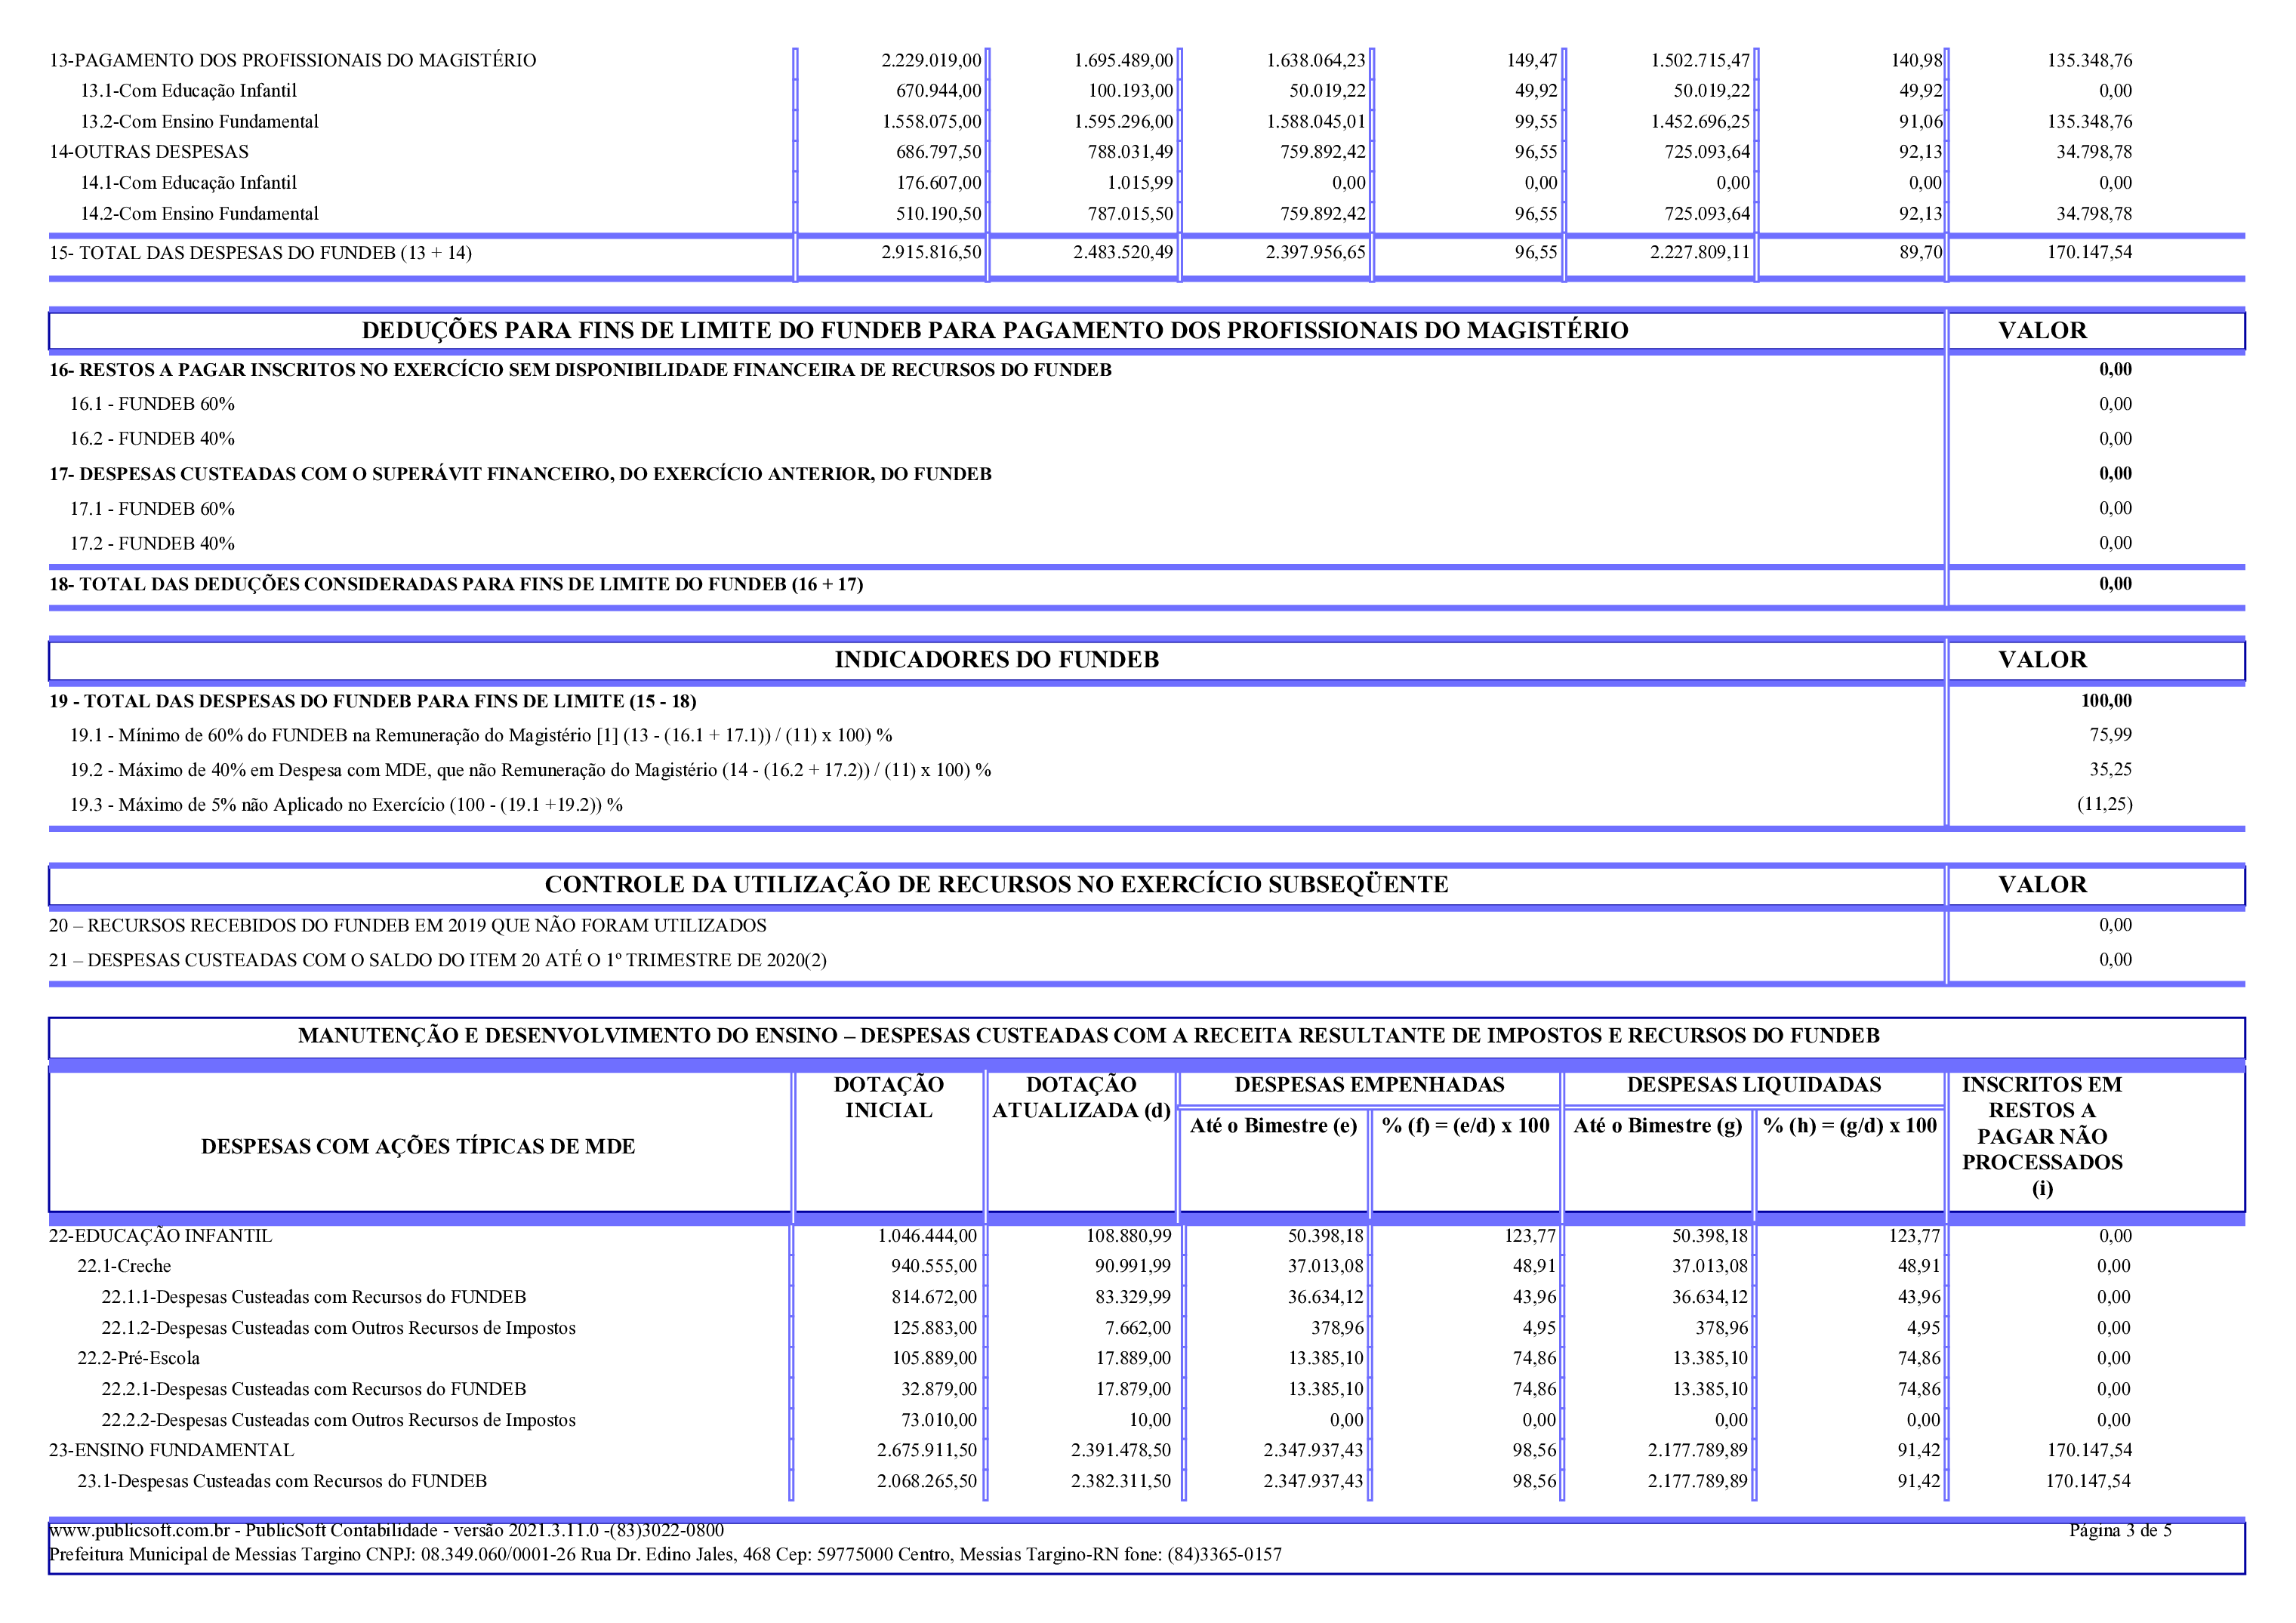Select the DESPESAS LIQUIDADAS column header
This screenshot has height=1623, width=2296.
click(x=1753, y=1085)
